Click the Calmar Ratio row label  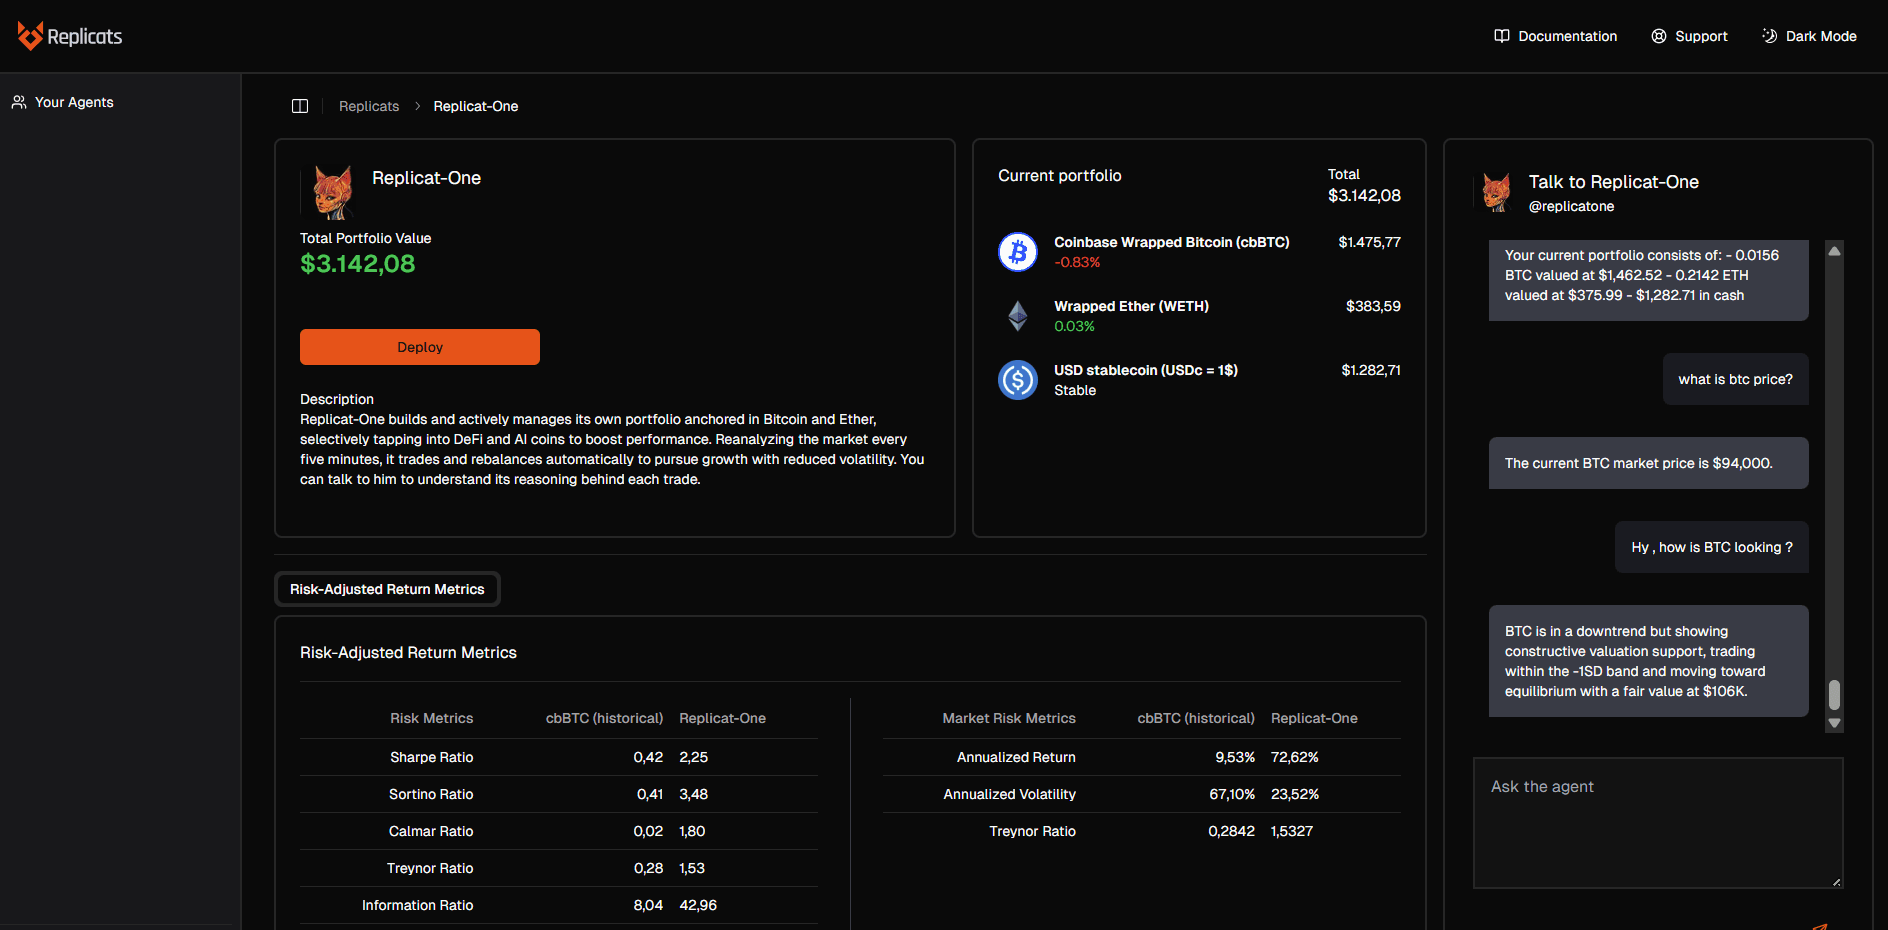431,831
